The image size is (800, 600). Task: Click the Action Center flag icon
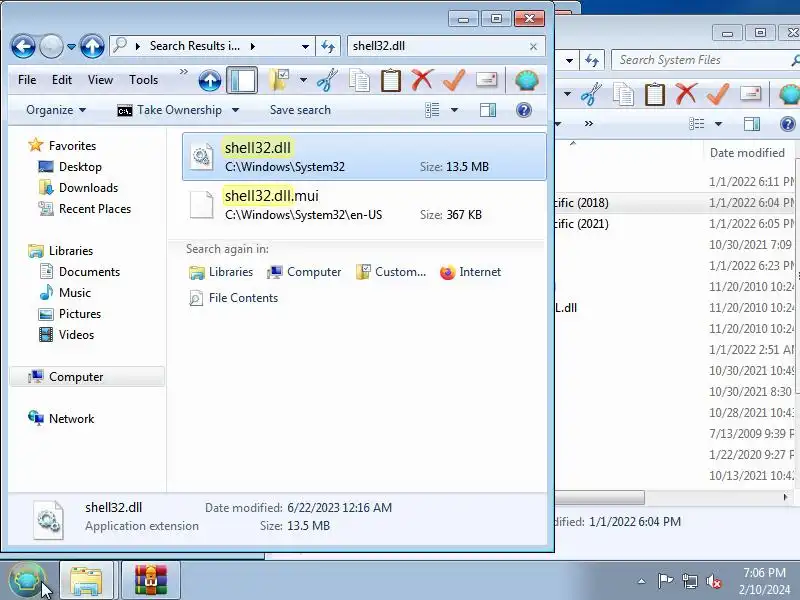[x=665, y=581]
